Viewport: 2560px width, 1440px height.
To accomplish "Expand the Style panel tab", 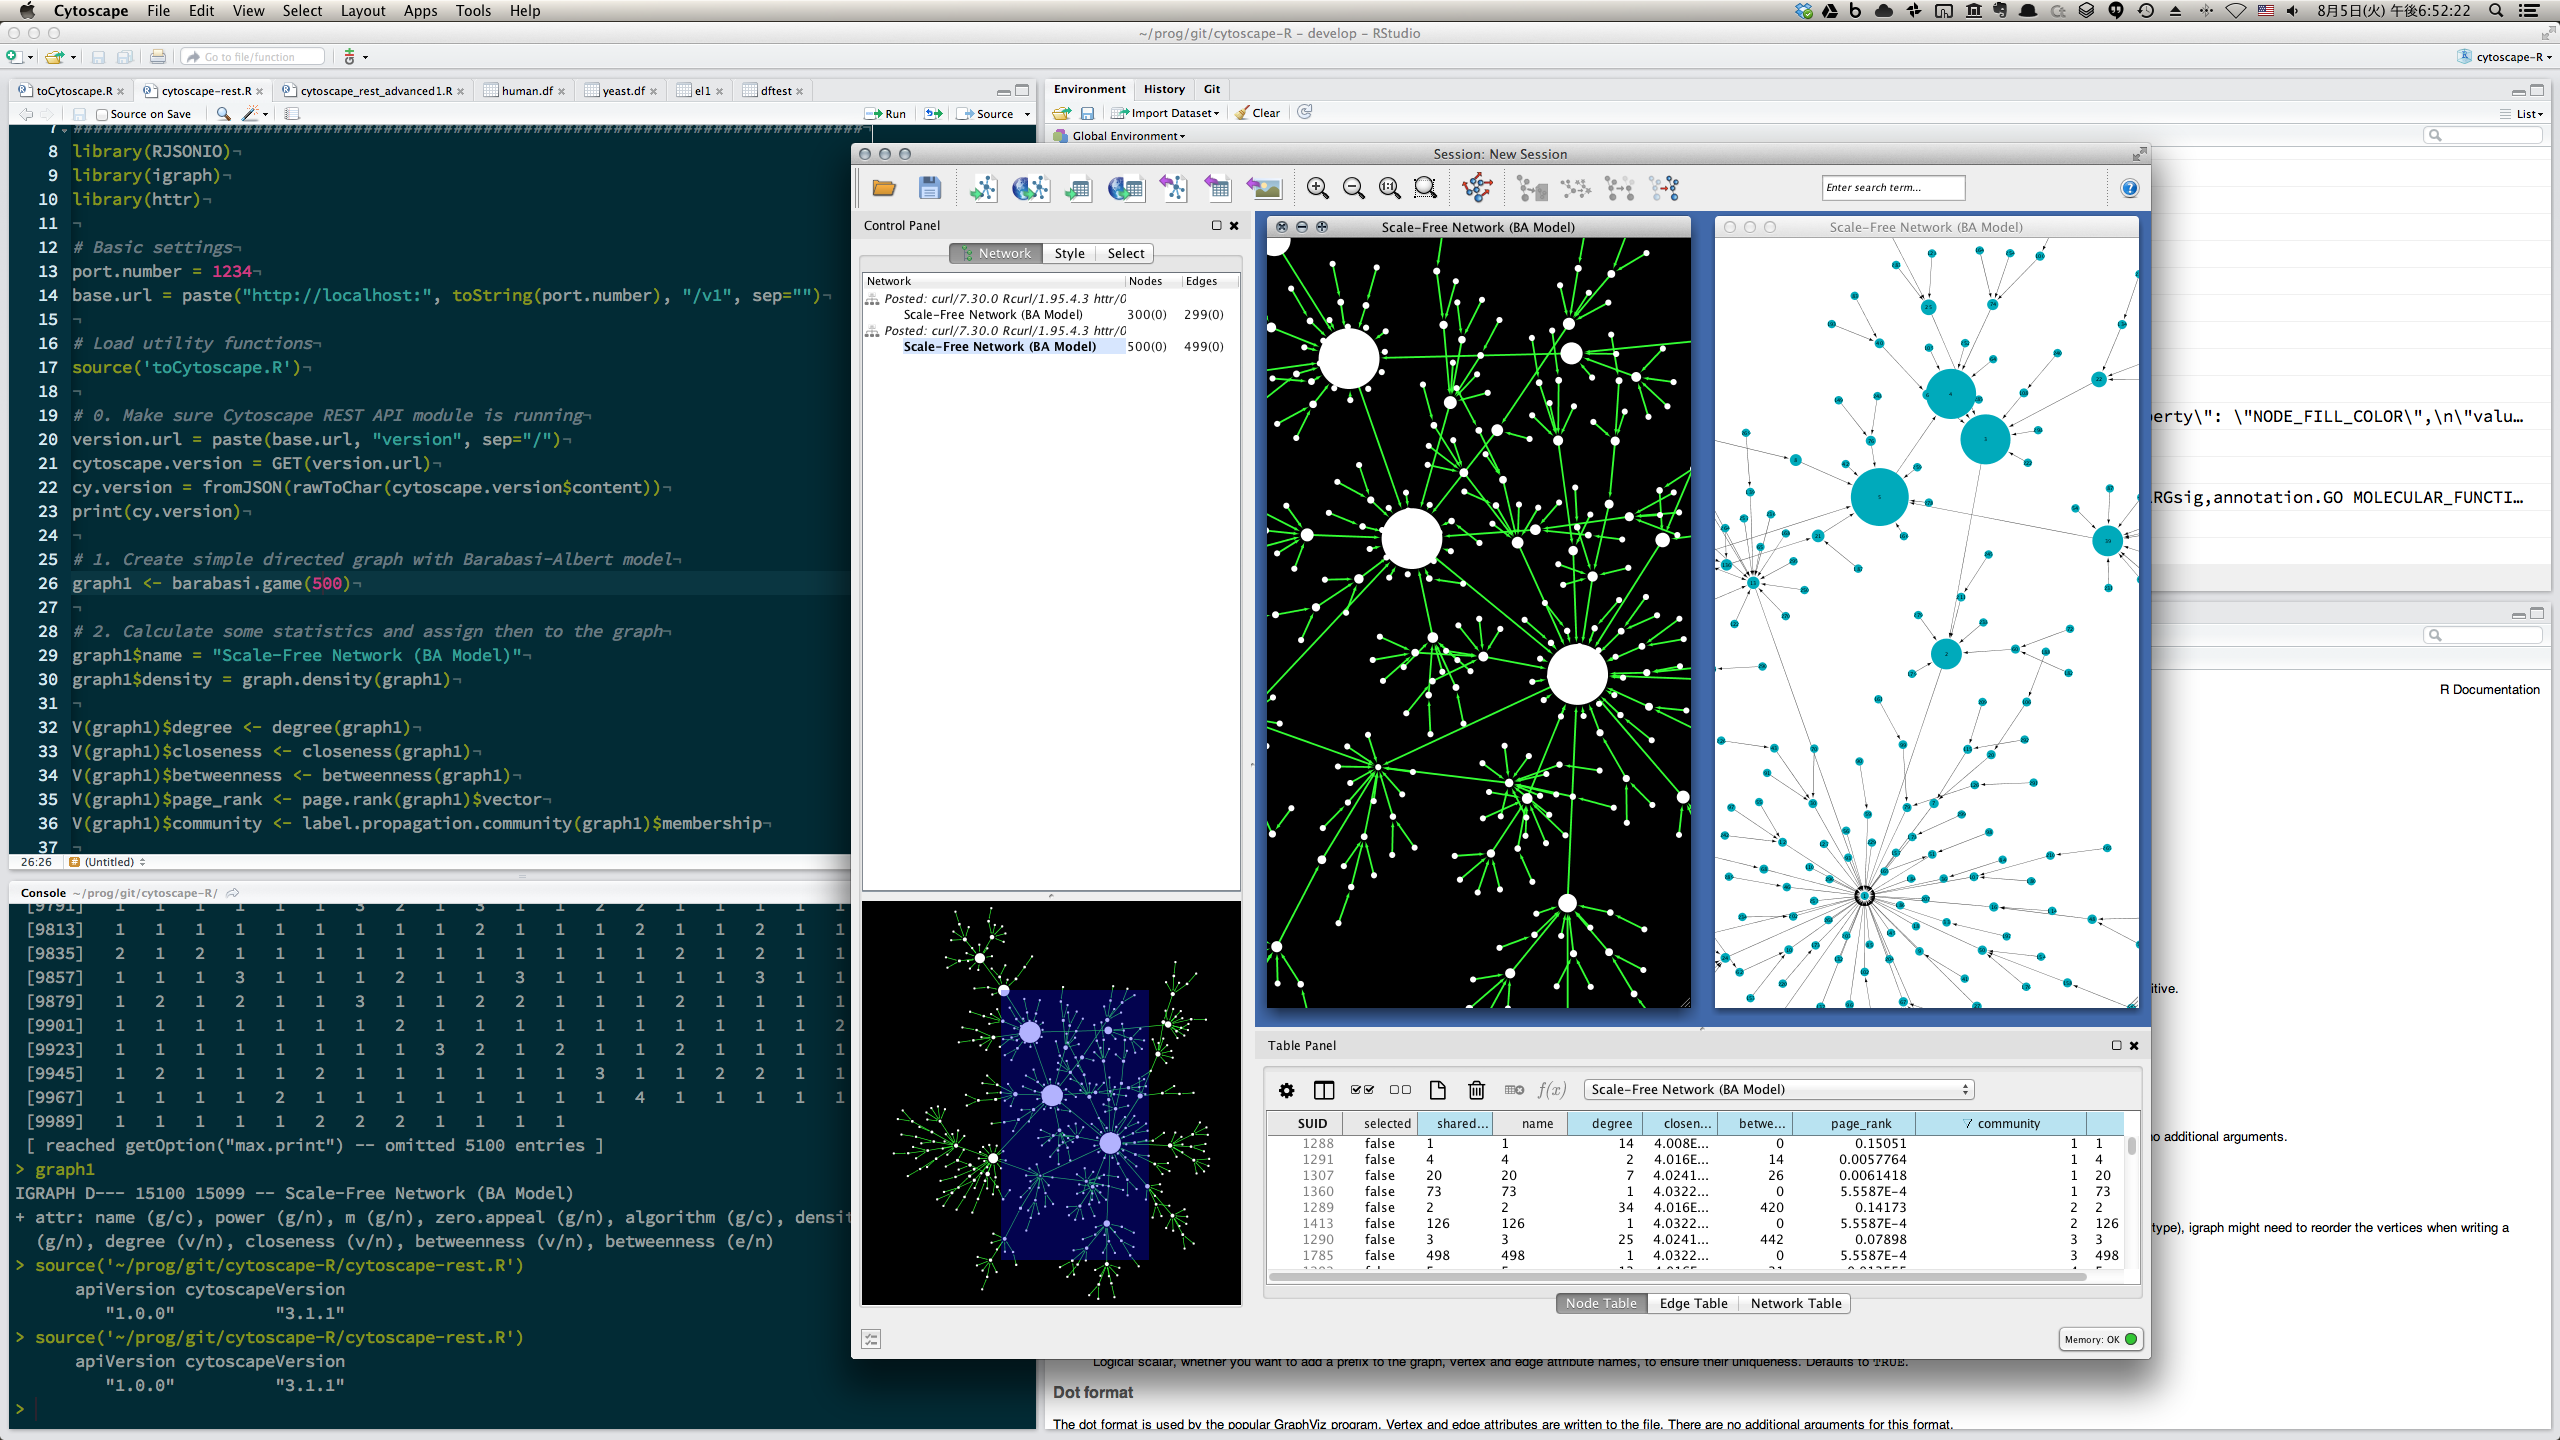I will coord(1067,253).
